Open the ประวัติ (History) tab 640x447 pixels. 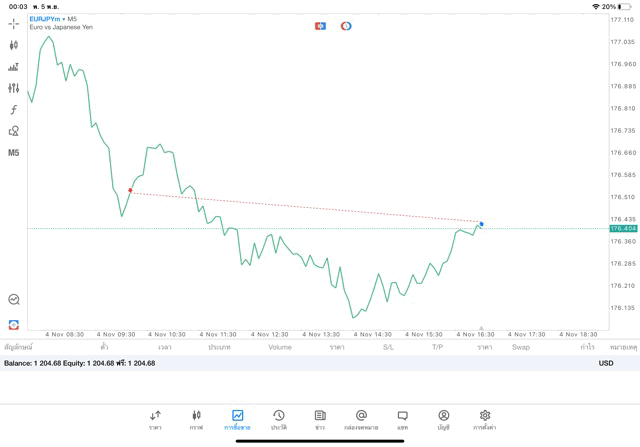[279, 418]
